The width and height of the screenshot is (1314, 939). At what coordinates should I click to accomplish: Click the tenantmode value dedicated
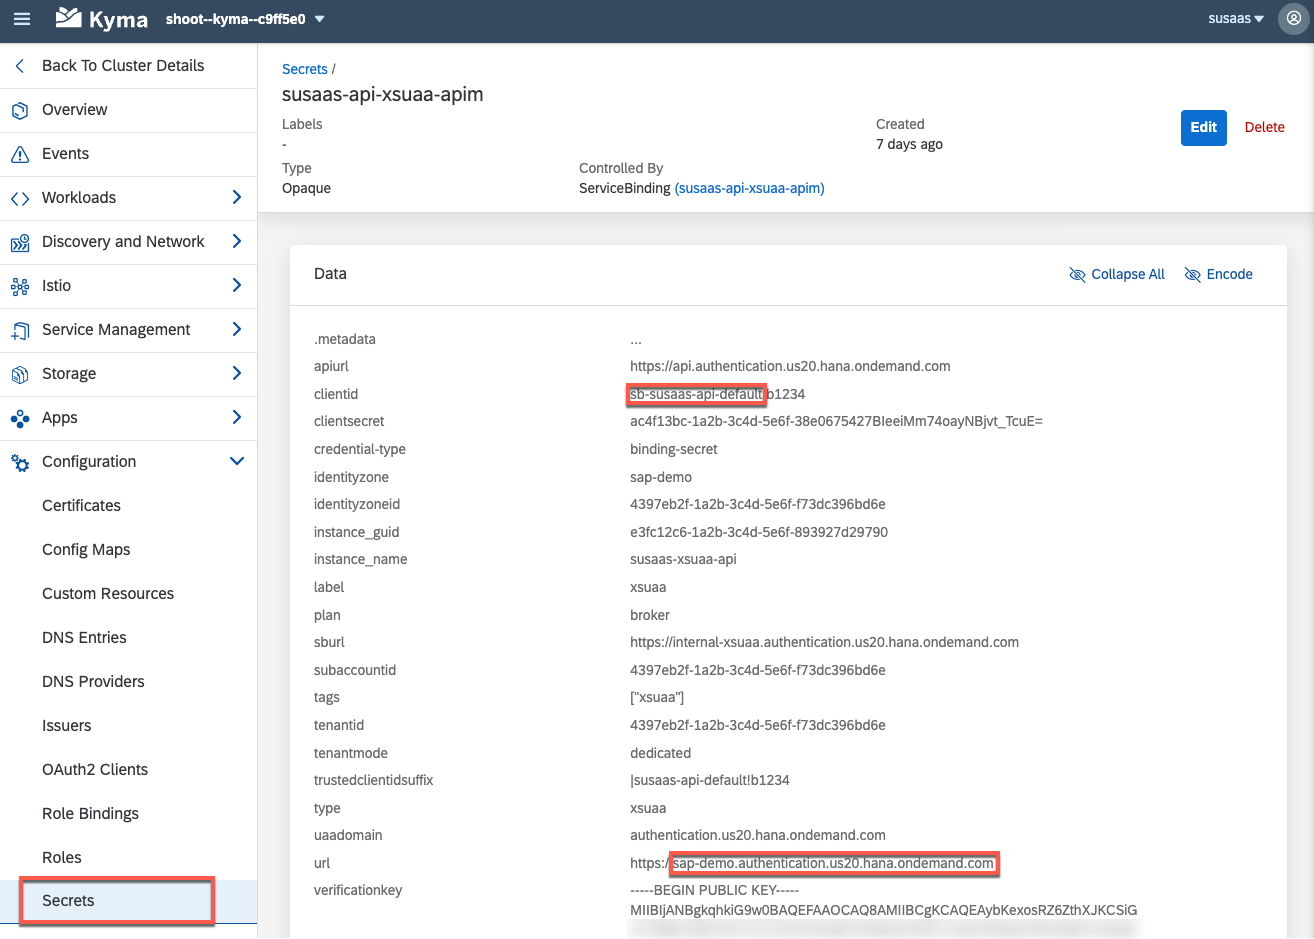[660, 753]
